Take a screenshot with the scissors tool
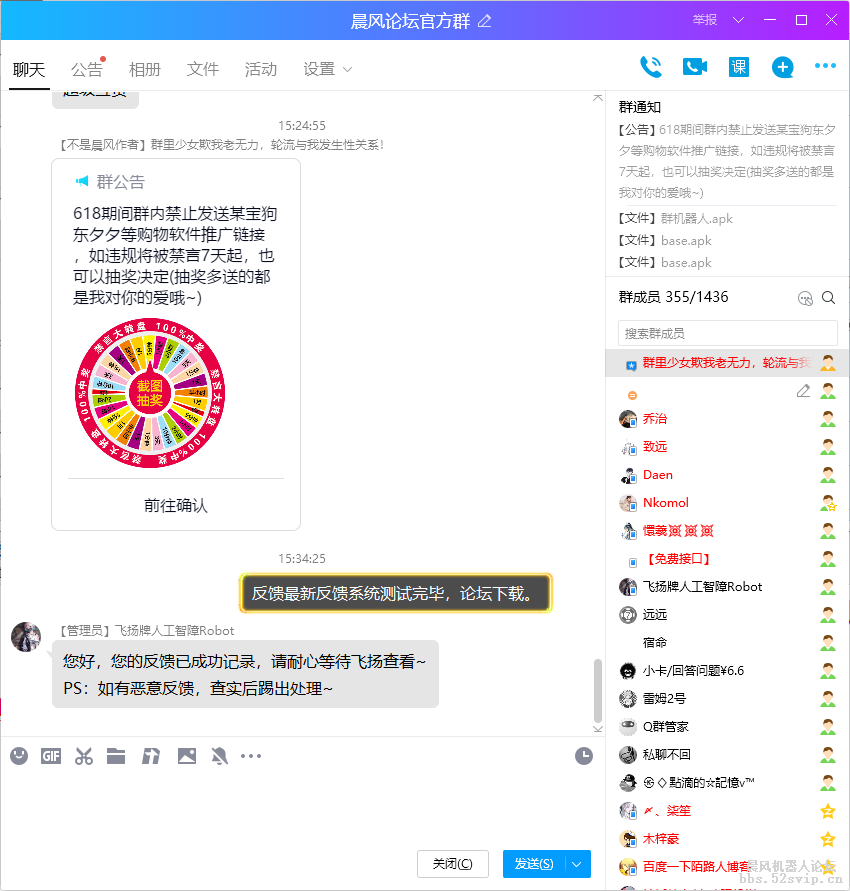The width and height of the screenshot is (850, 891). 84,755
